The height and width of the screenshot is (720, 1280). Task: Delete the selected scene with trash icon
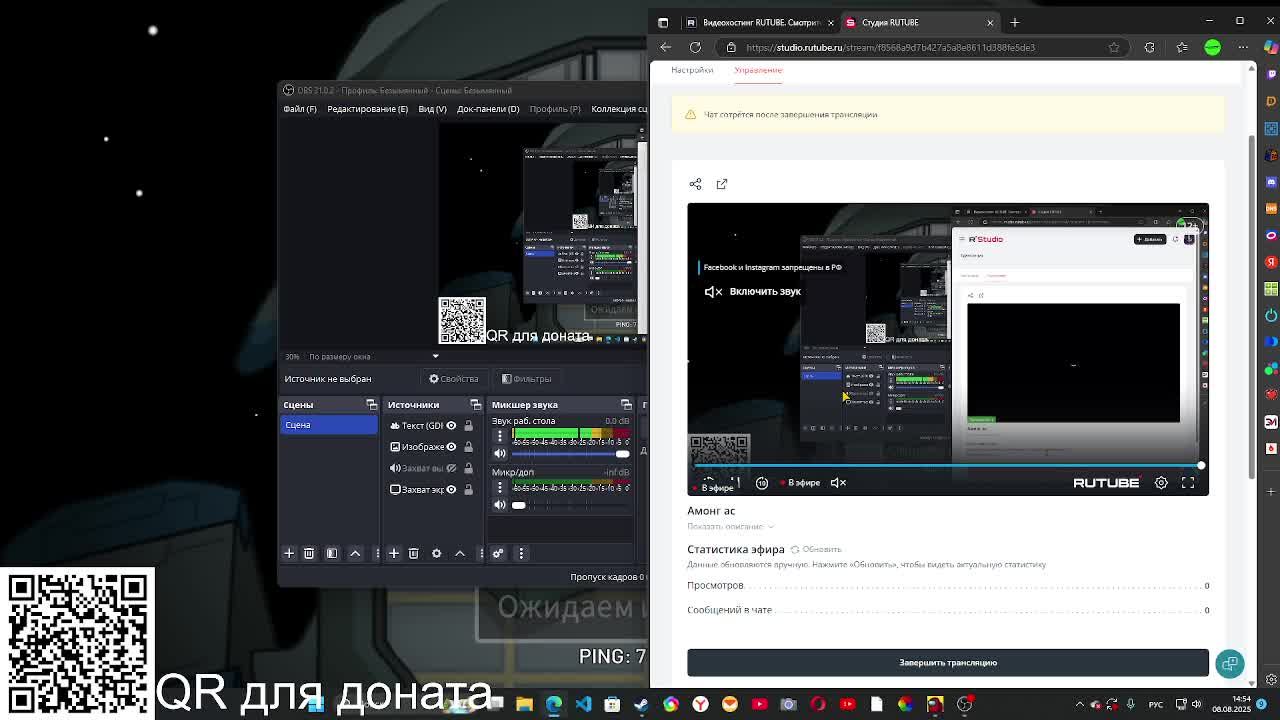(309, 553)
